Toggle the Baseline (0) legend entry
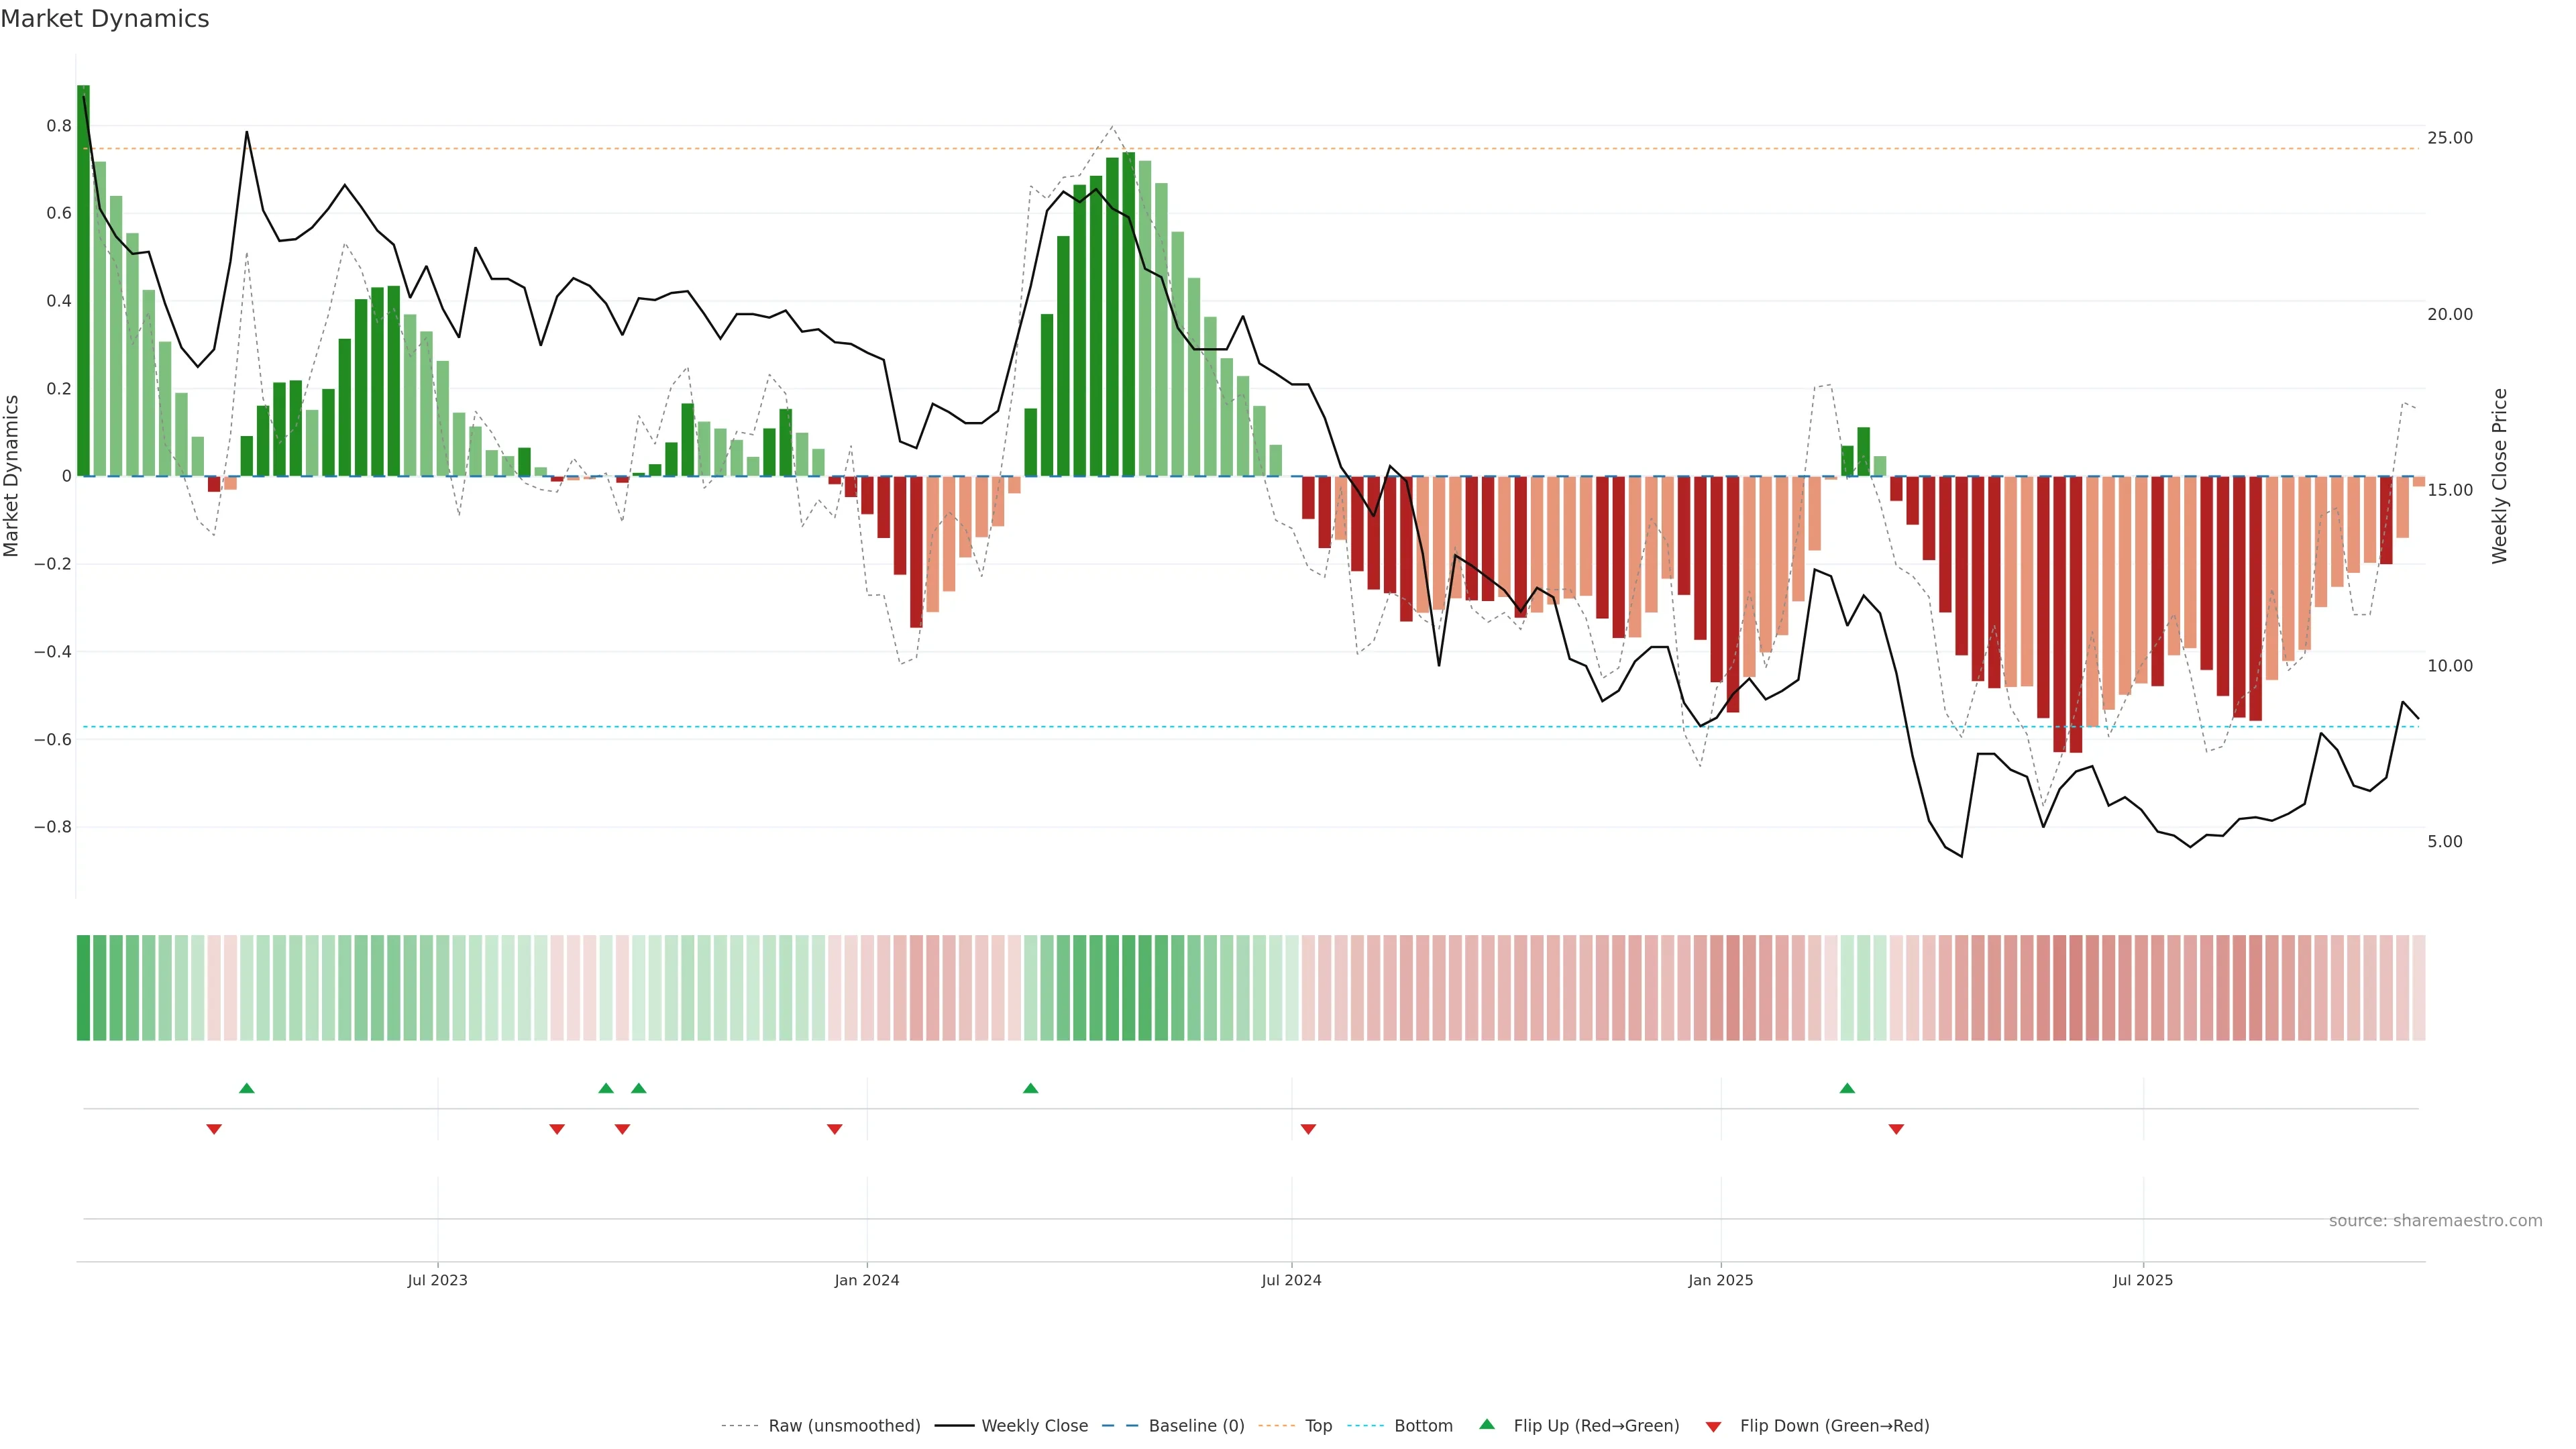 (x=1196, y=1426)
